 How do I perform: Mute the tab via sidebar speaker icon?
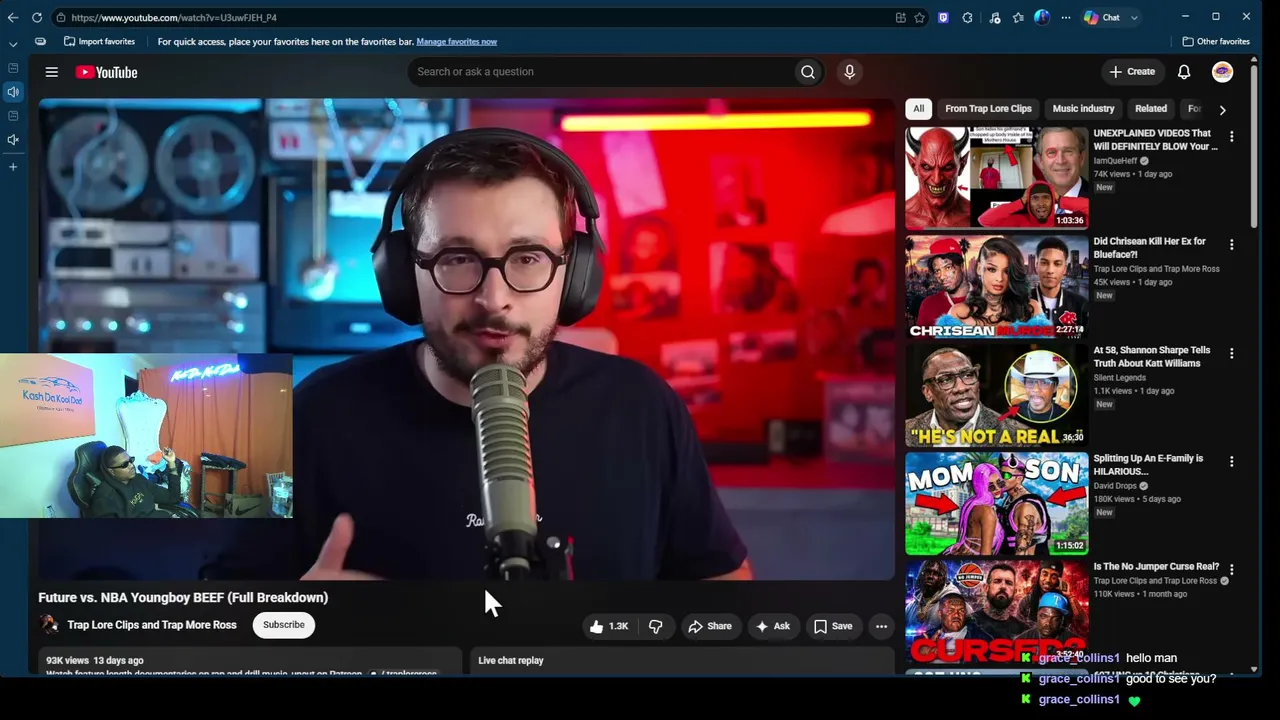13,92
